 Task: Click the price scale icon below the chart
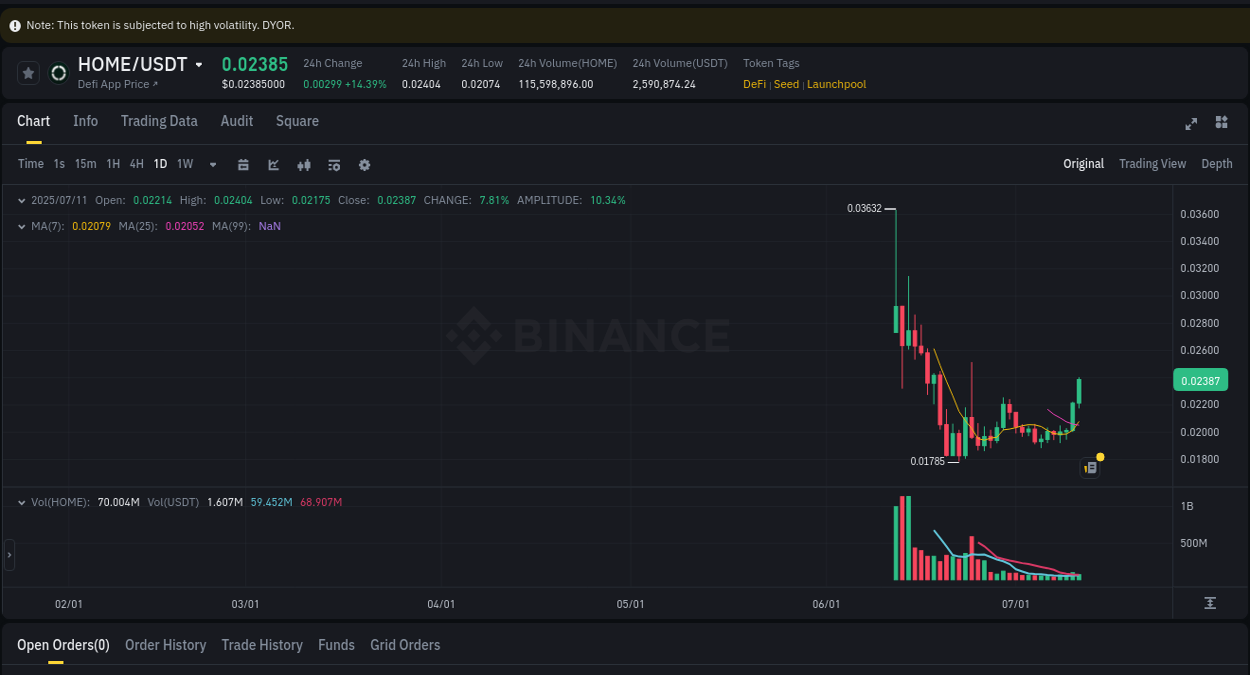click(x=1210, y=603)
